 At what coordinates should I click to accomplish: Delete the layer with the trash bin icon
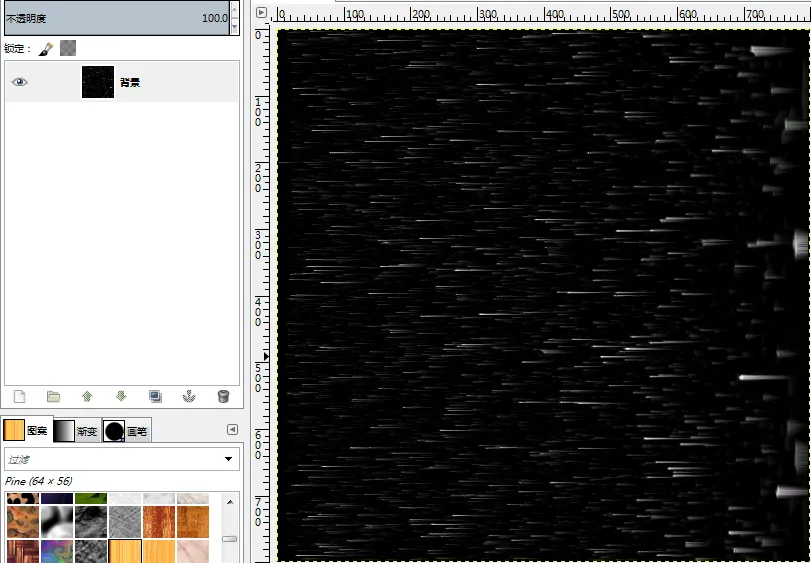point(223,397)
